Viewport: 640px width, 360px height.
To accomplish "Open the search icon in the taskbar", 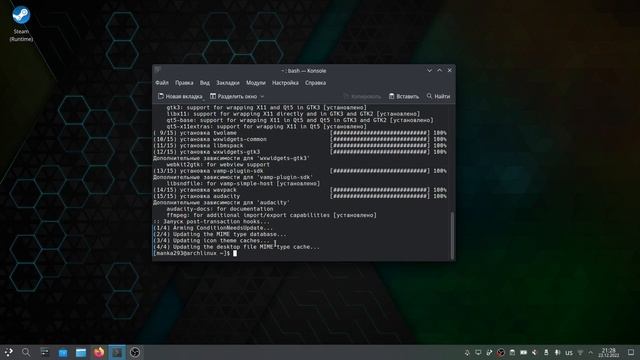I will pyautogui.click(x=26, y=352).
